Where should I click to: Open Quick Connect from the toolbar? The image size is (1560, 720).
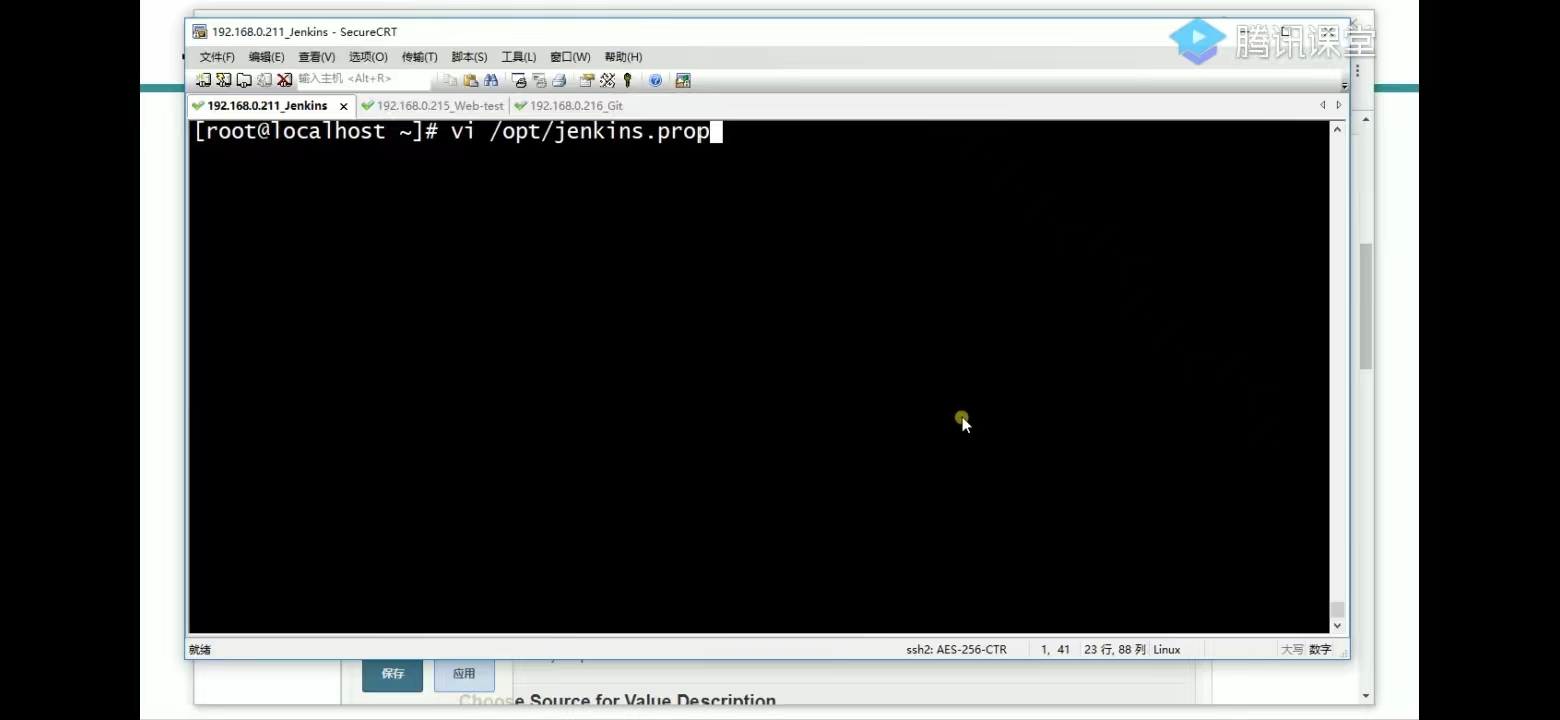[x=224, y=80]
